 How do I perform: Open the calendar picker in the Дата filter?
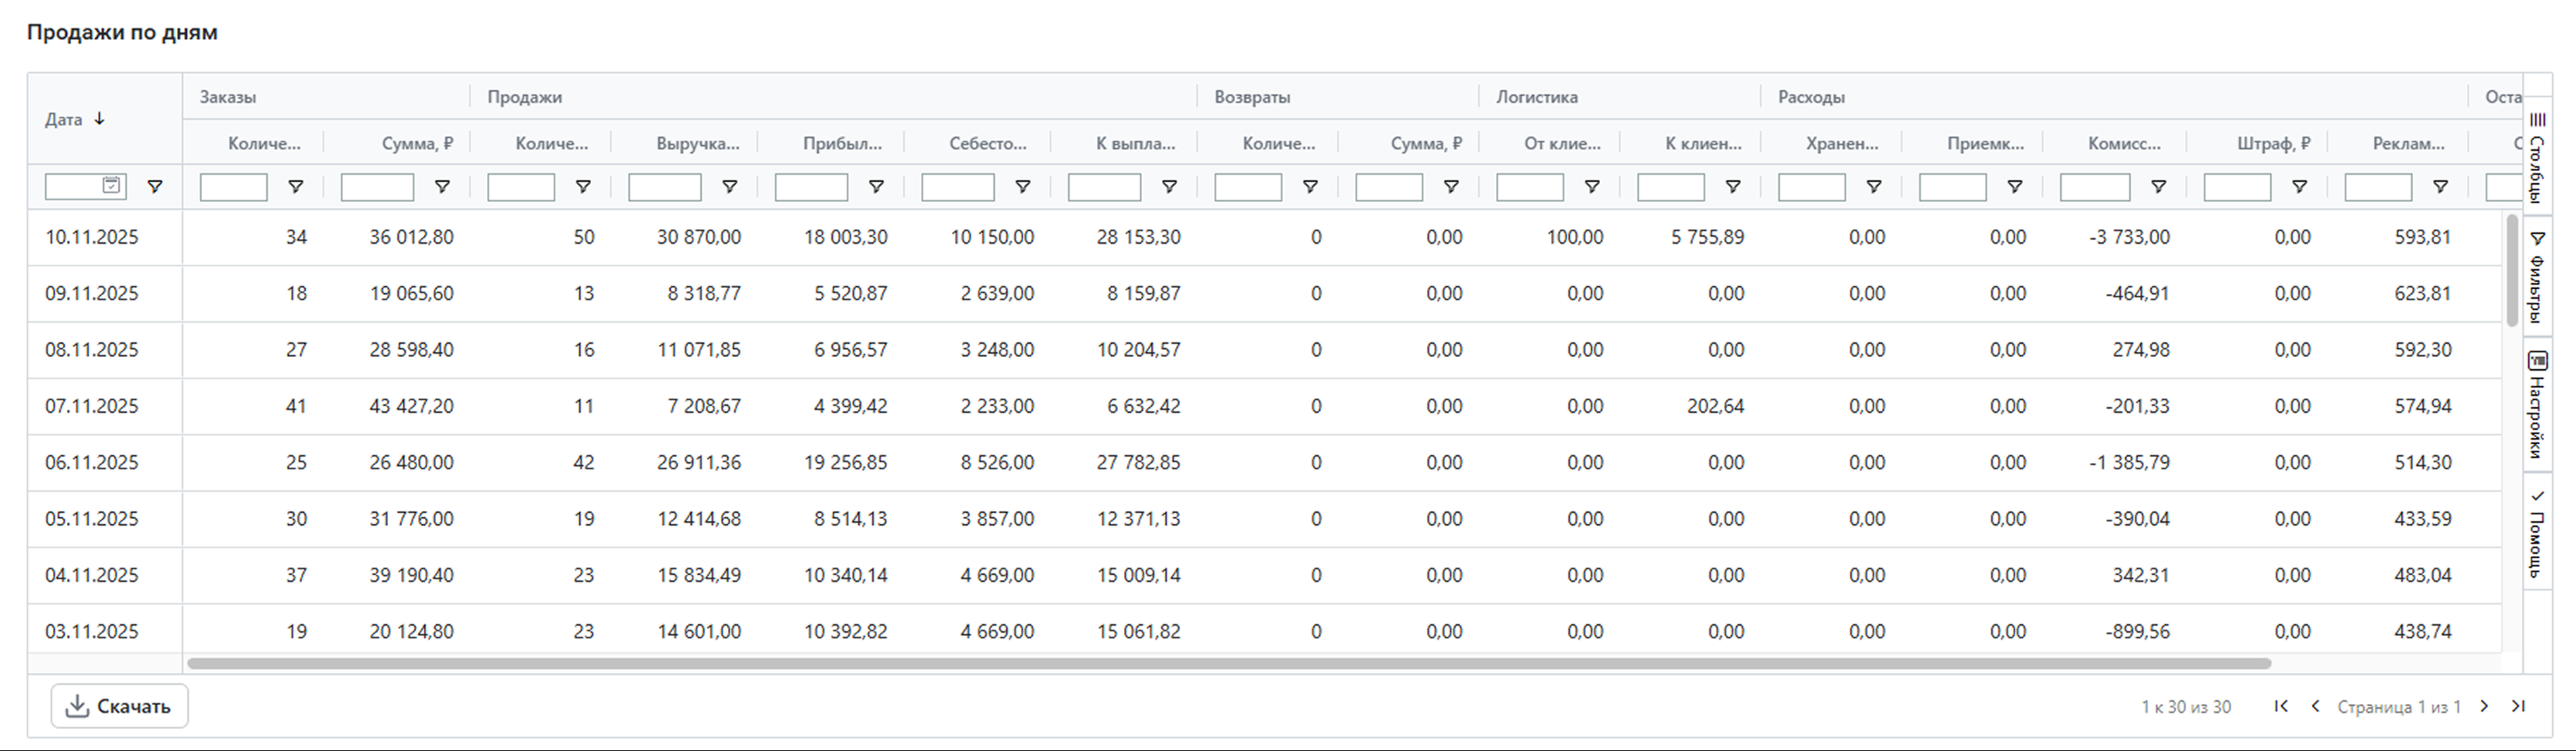(112, 186)
